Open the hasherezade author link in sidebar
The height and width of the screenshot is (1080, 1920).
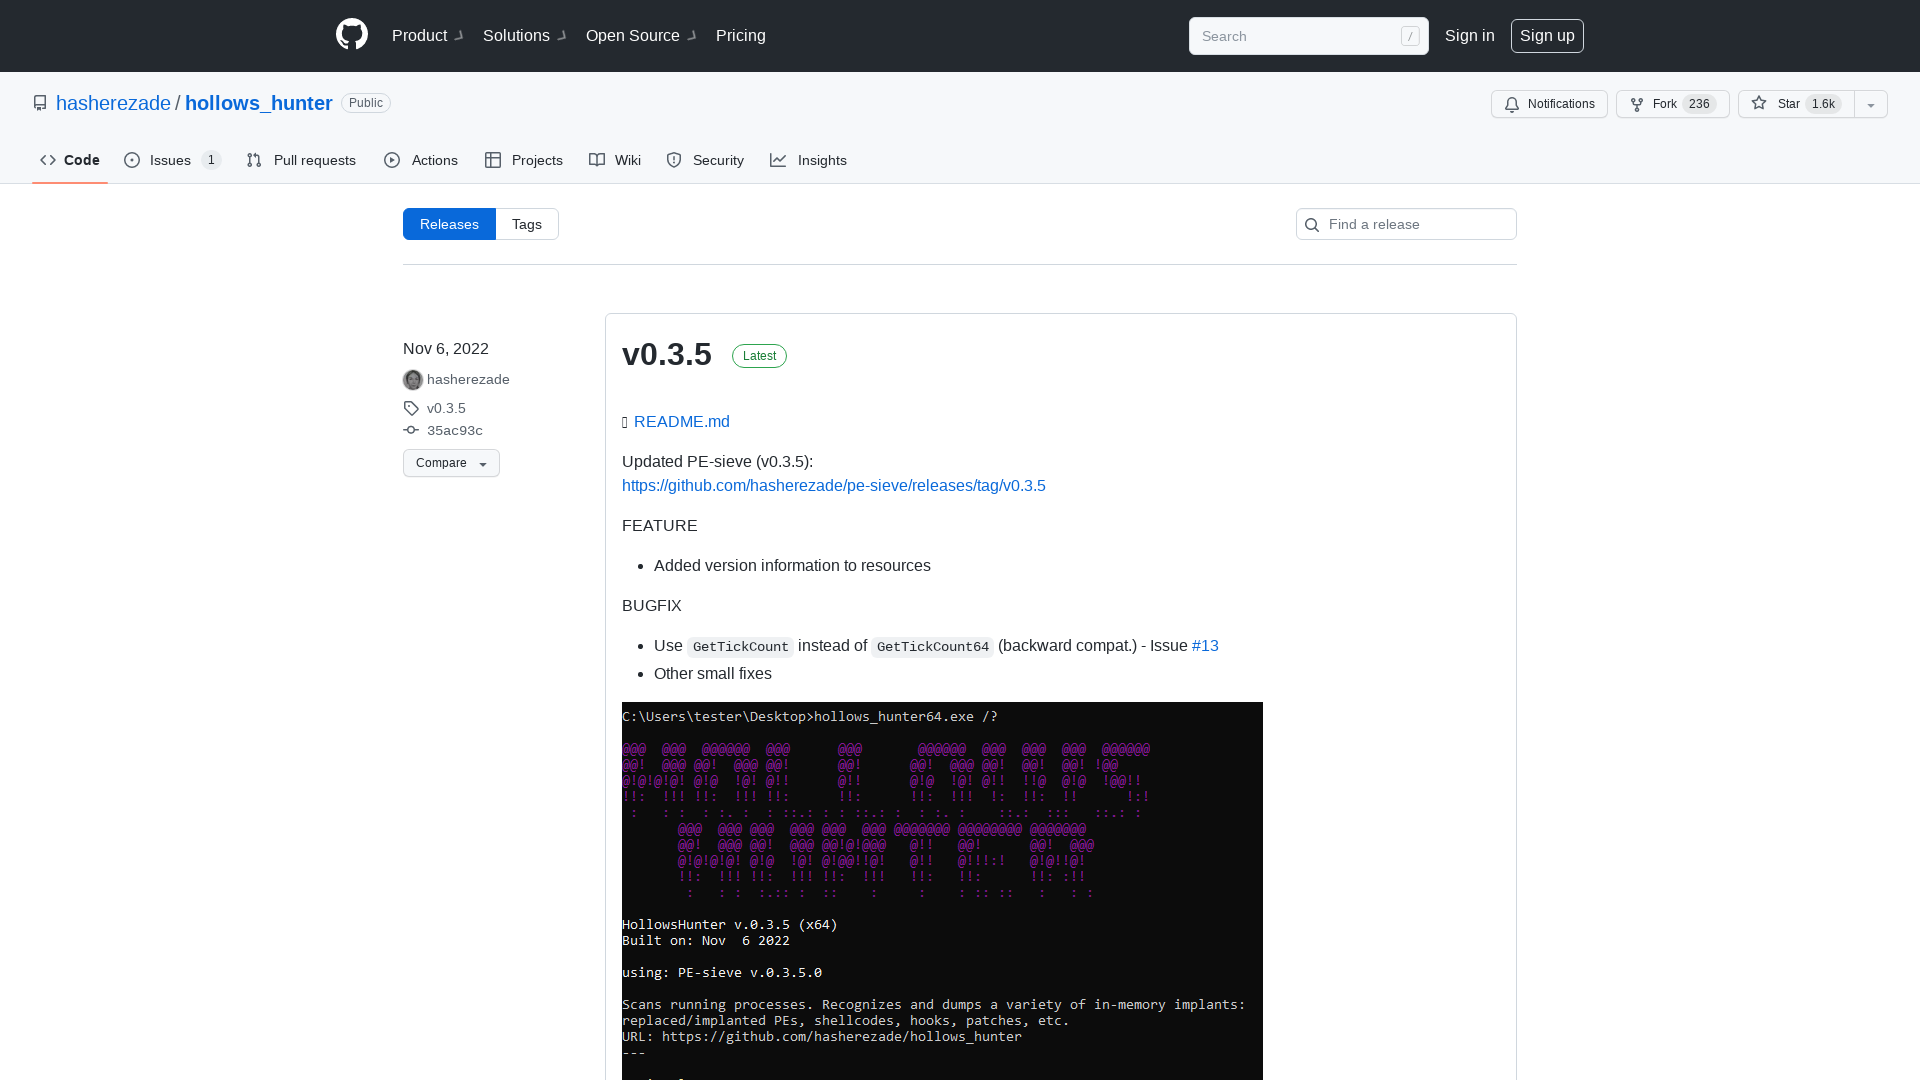click(x=468, y=380)
